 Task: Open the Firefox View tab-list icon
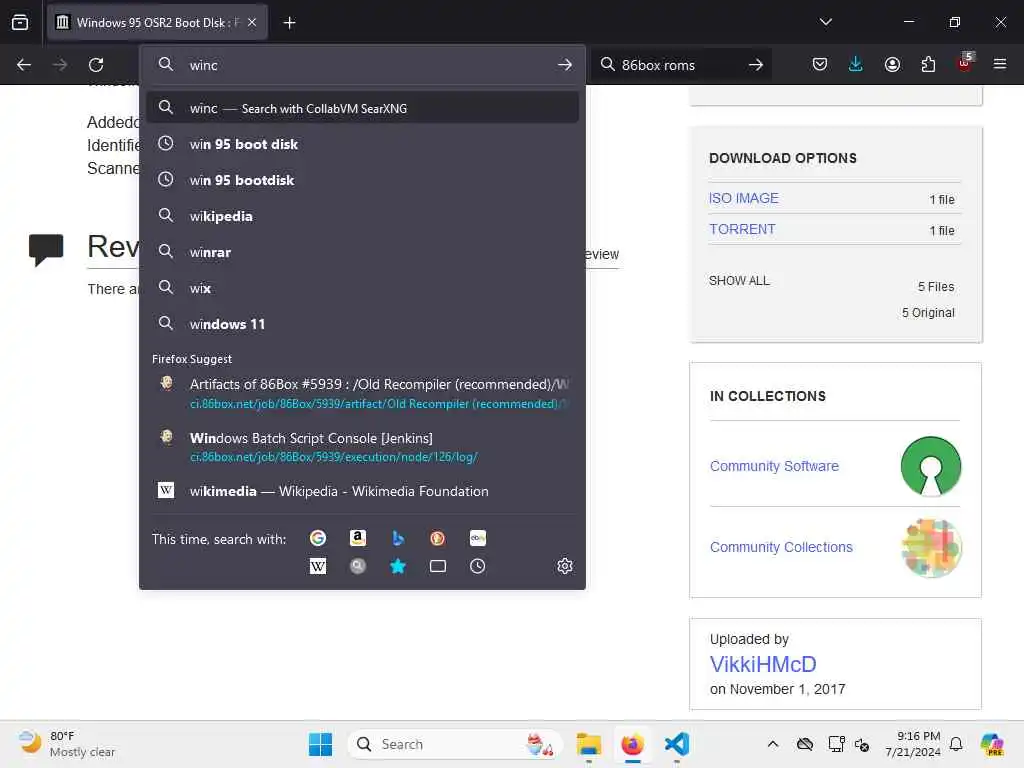[20, 22]
